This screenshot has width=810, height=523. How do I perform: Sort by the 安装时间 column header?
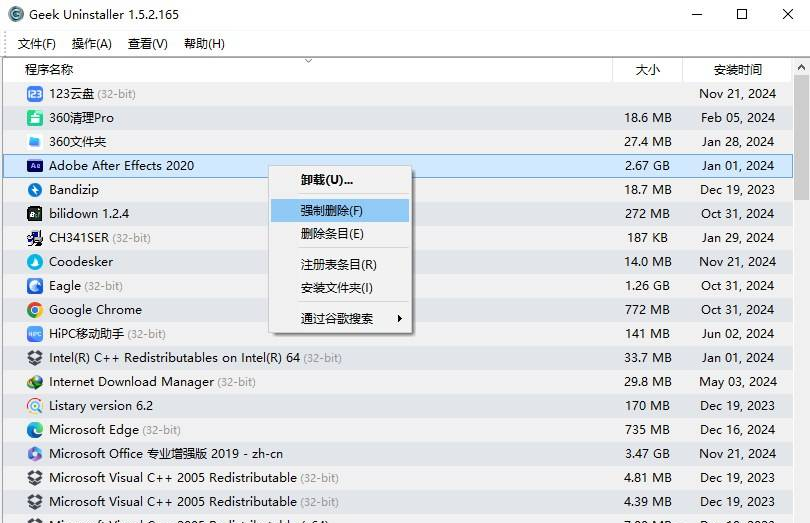[738, 70]
